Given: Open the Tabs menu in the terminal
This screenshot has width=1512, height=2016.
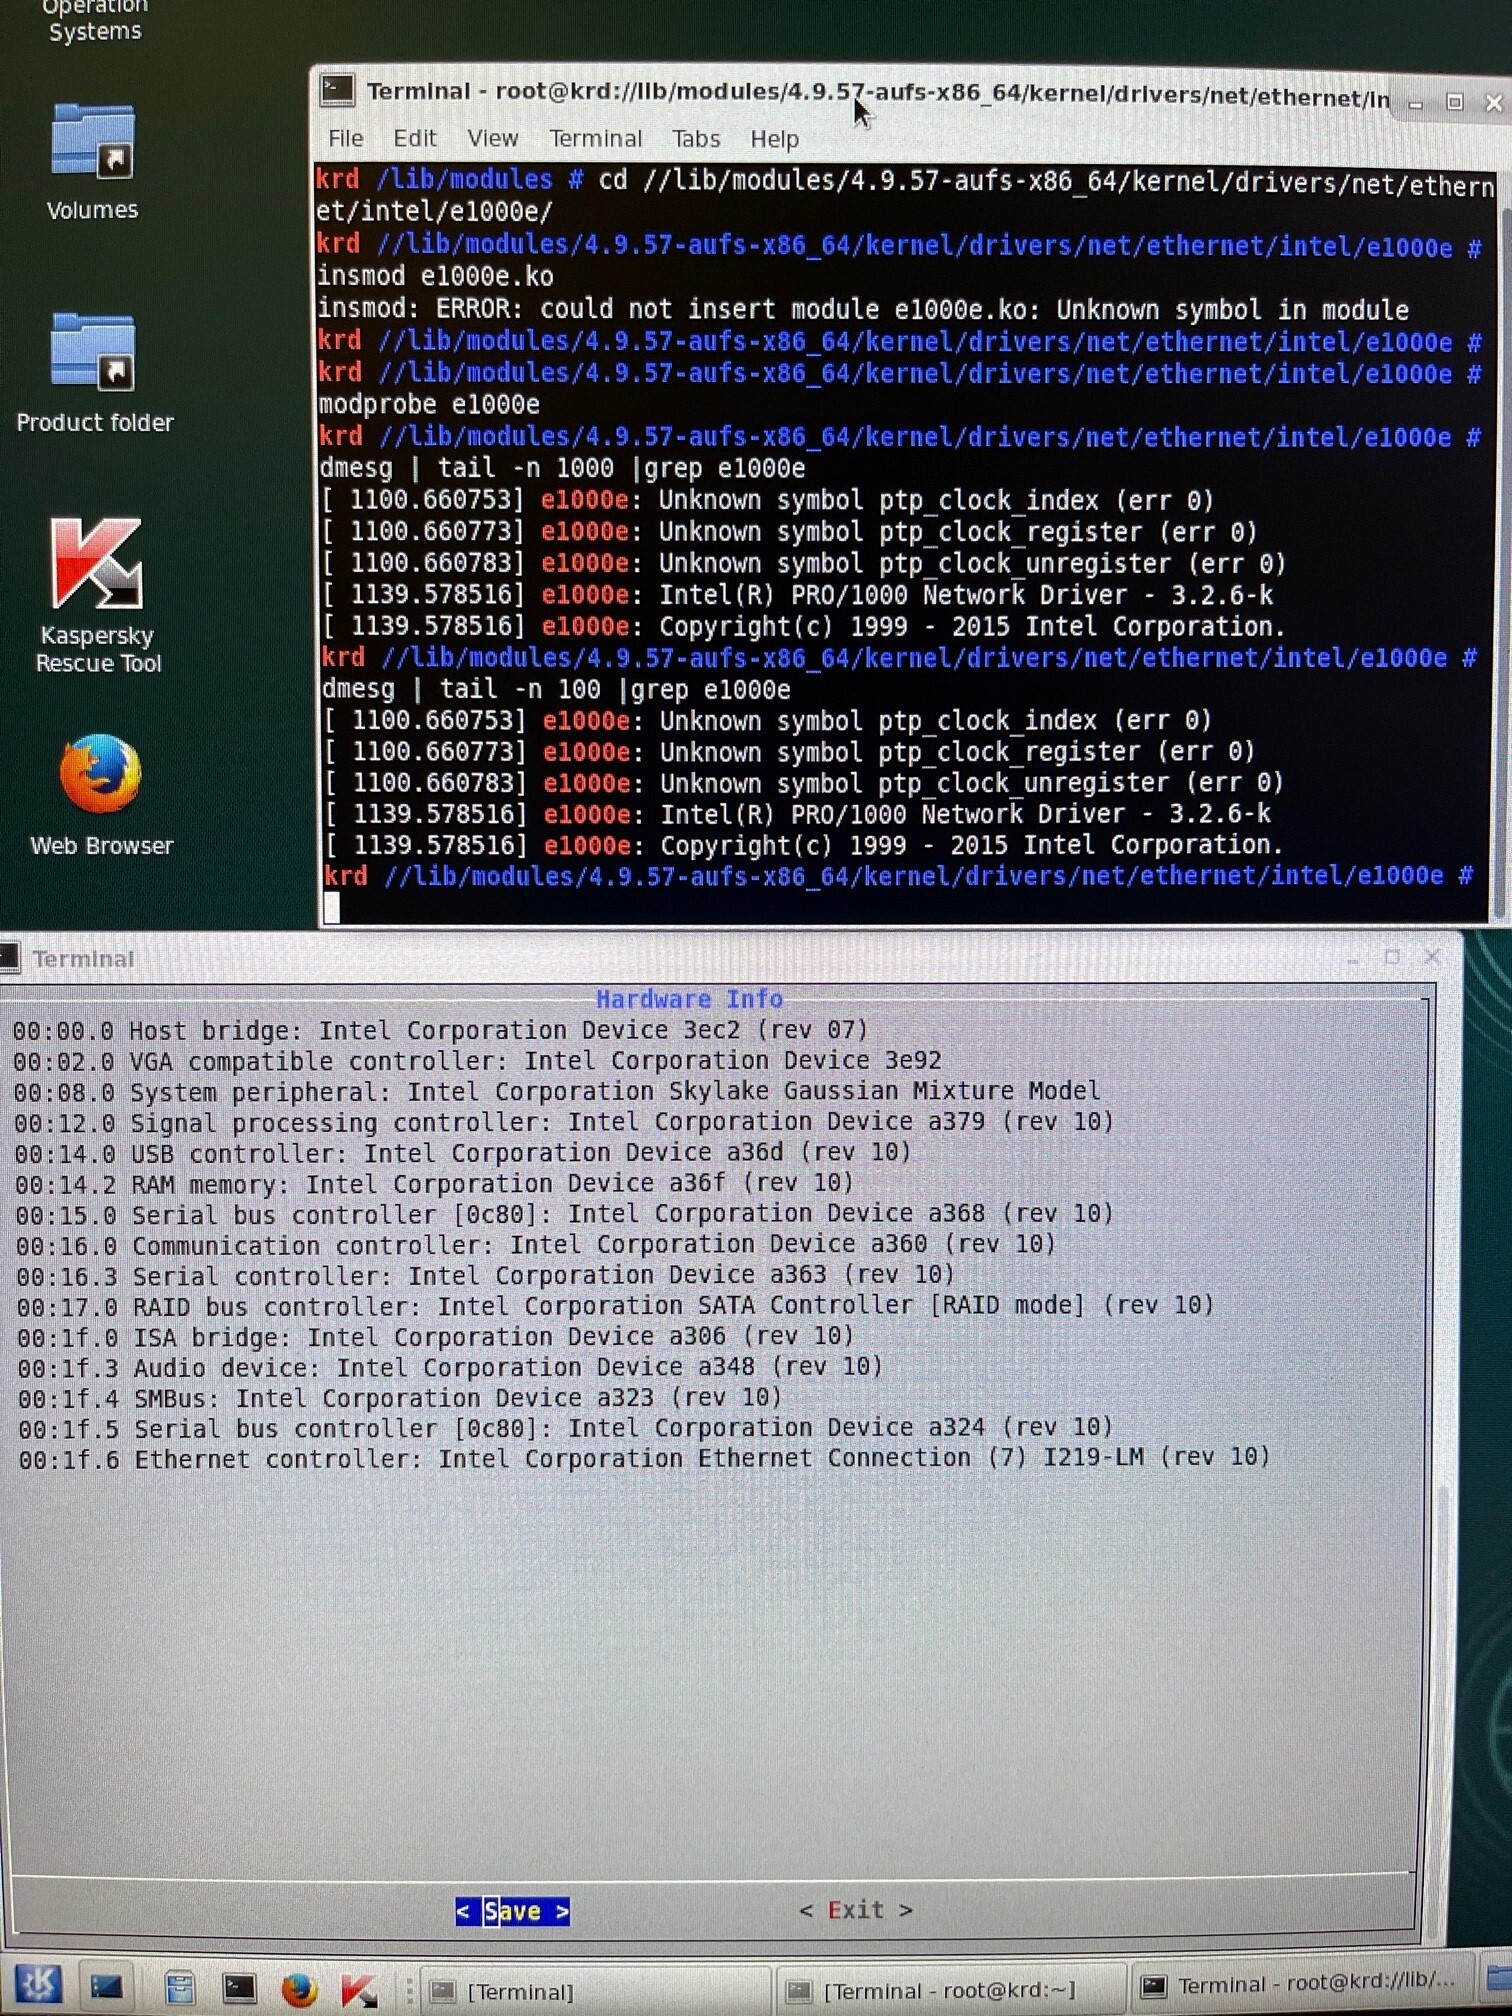Looking at the screenshot, I should (x=696, y=138).
